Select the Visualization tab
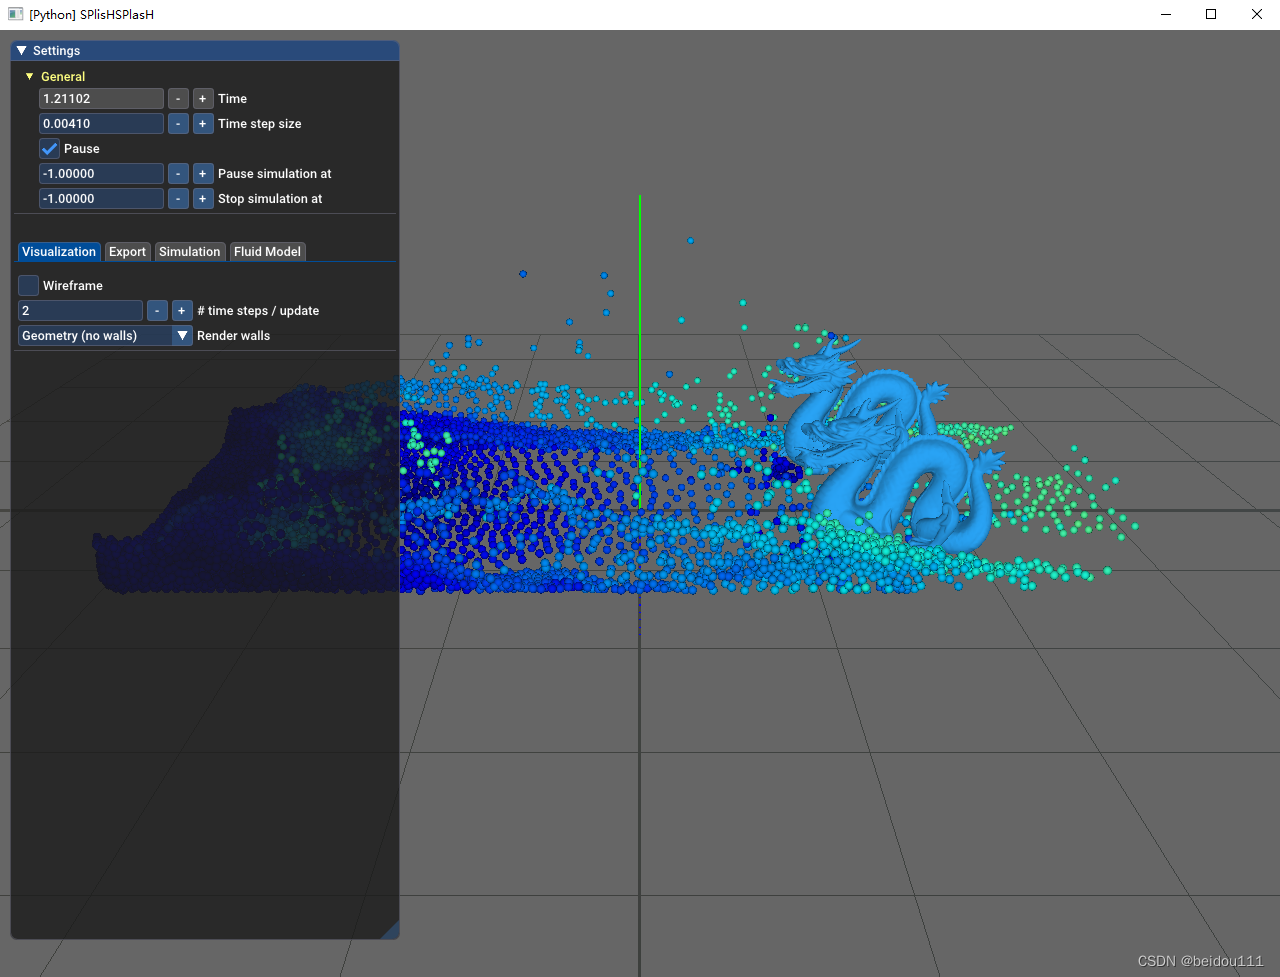The image size is (1280, 977). (59, 251)
